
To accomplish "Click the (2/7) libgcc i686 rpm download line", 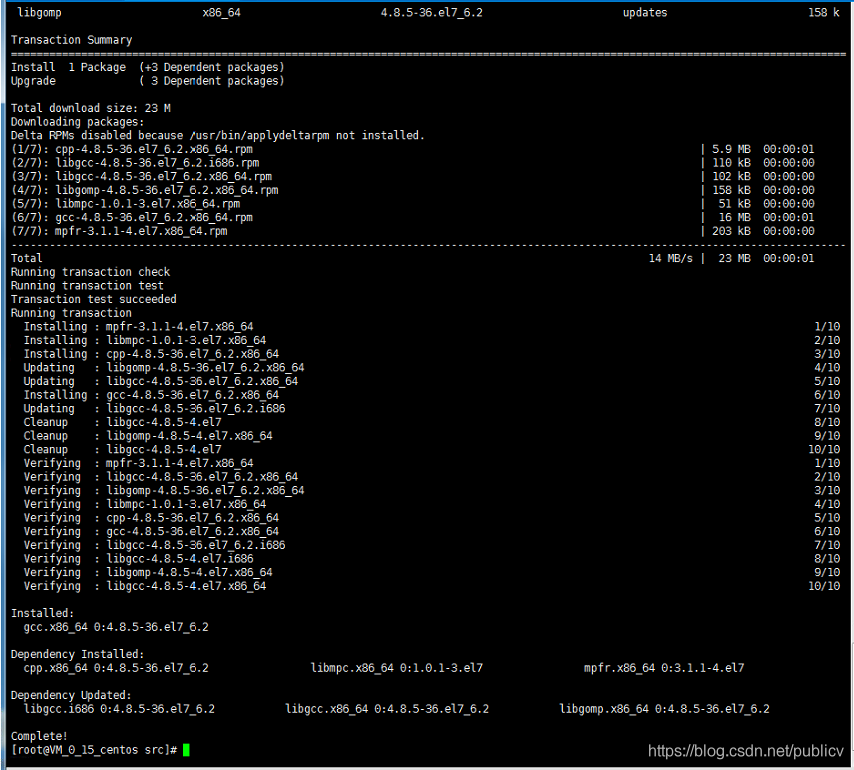I will tap(413, 162).
